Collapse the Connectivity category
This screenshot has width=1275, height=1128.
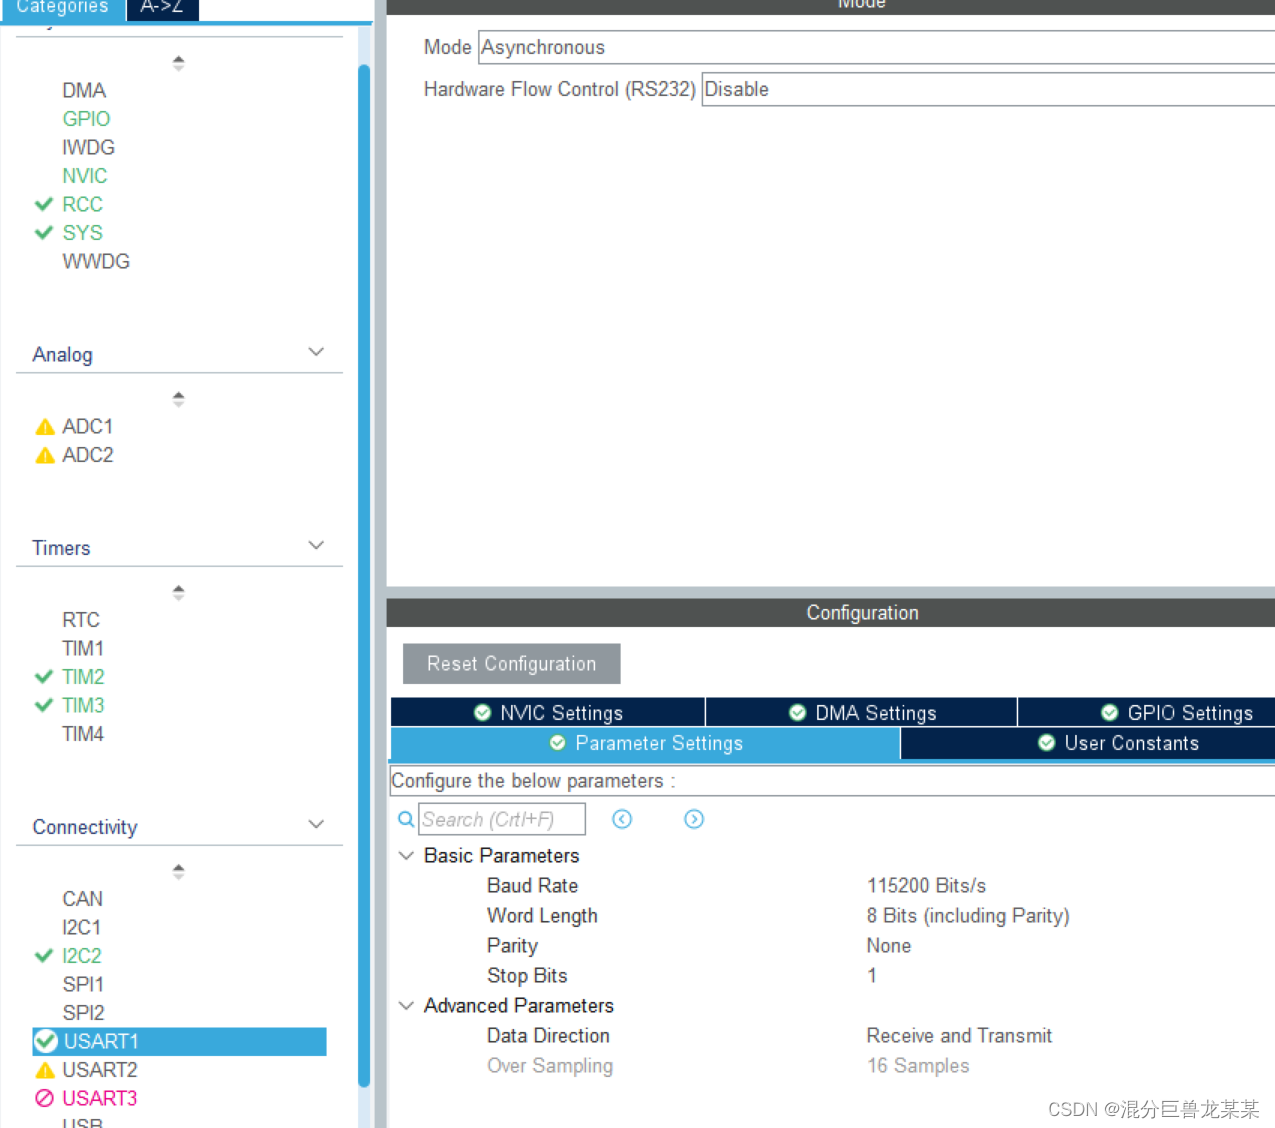pyautogui.click(x=316, y=824)
